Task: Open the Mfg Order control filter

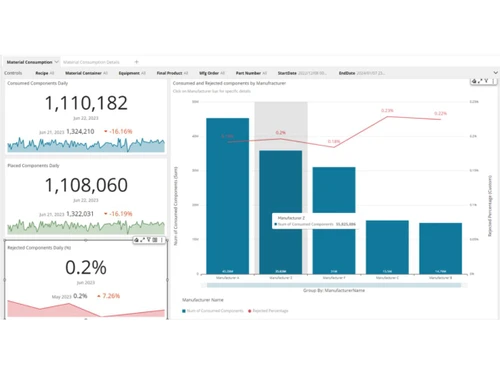Action: [x=212, y=73]
